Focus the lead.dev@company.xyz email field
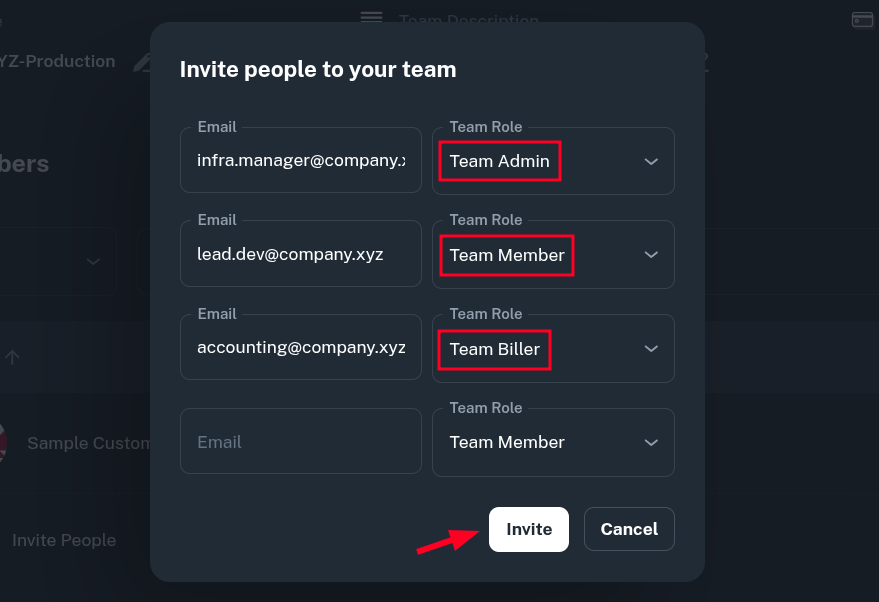The height and width of the screenshot is (602, 879). pos(301,255)
